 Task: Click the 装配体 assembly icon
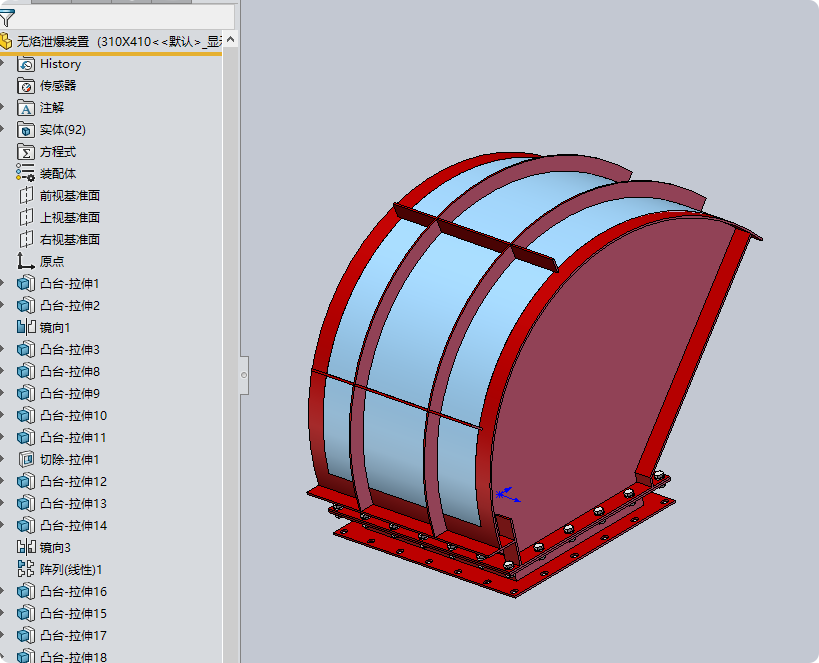(x=25, y=173)
